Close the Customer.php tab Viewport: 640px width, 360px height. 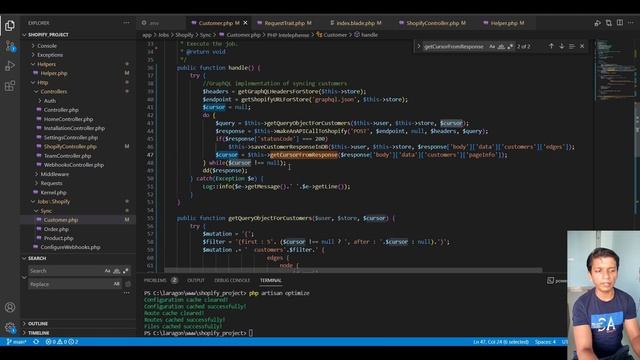pos(245,23)
